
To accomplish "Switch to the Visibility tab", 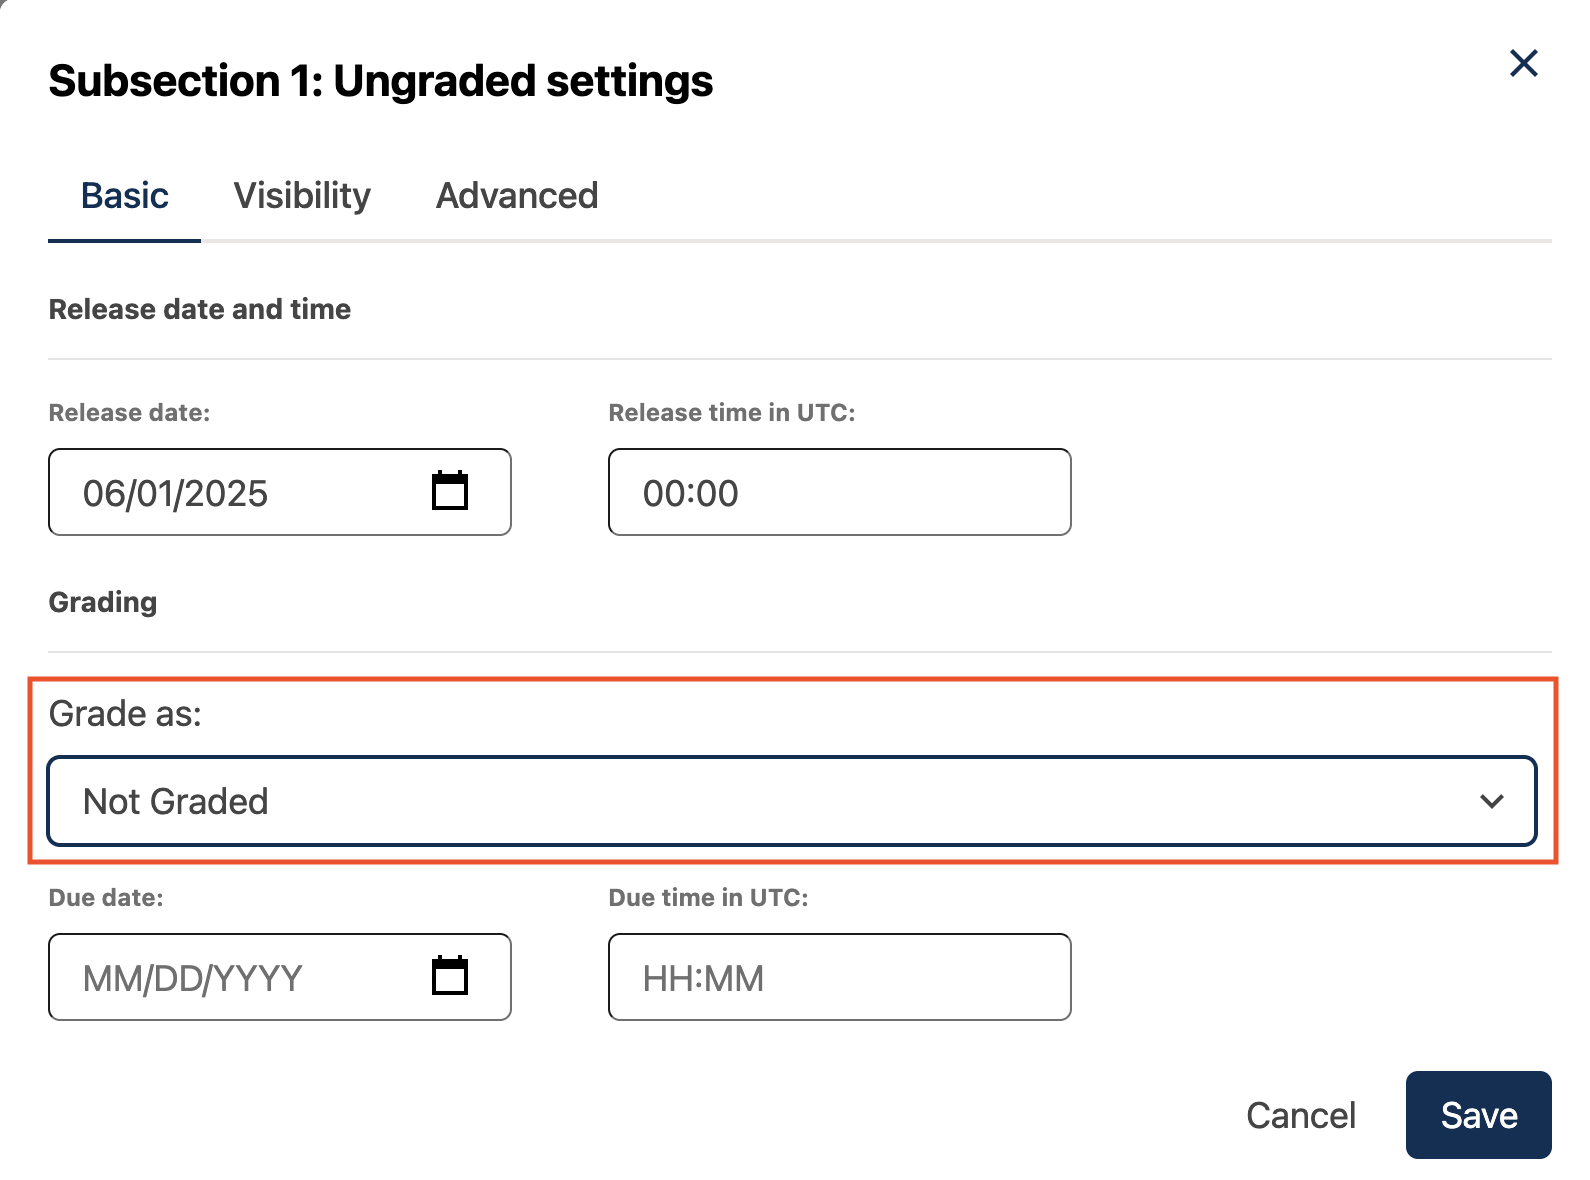I will [302, 196].
